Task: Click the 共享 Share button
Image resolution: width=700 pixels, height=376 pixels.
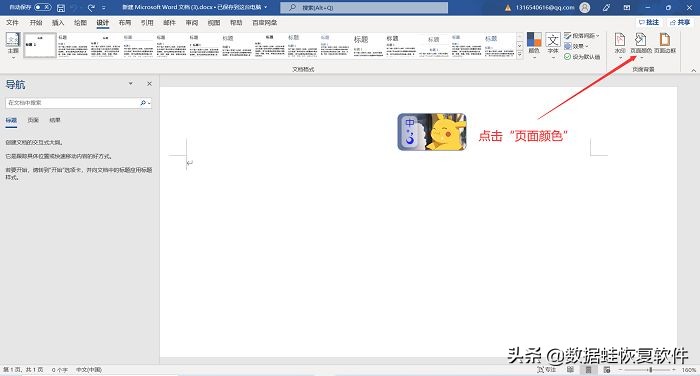Action: [680, 22]
